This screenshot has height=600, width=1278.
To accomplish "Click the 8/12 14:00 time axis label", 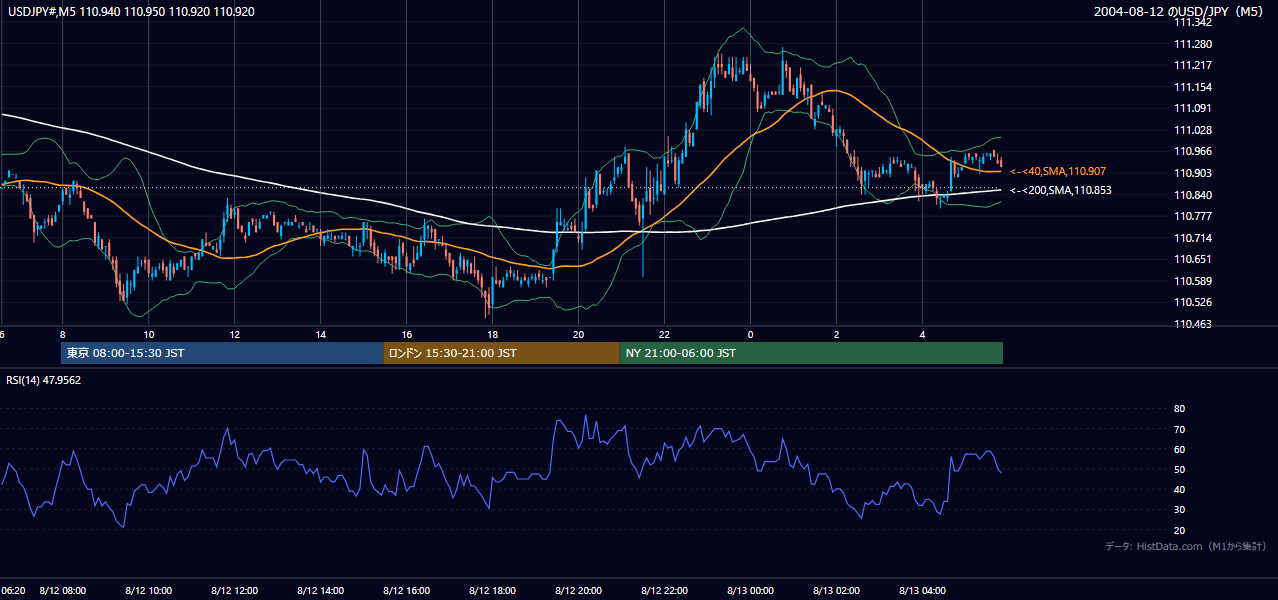I will pos(321,590).
